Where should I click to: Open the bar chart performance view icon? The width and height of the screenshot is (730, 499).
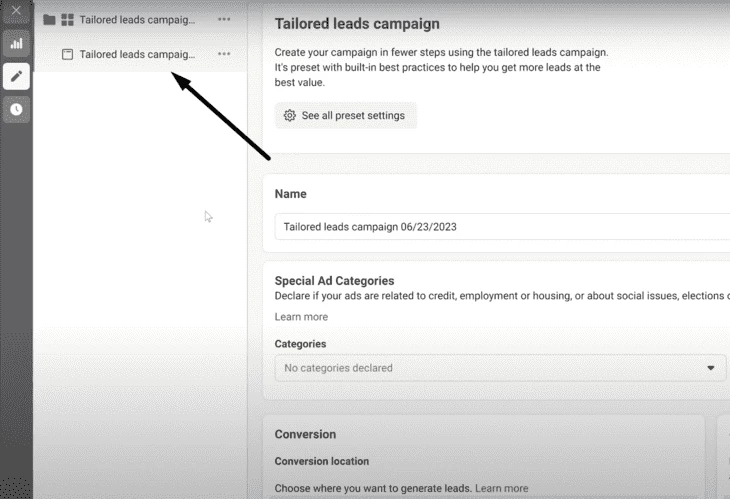click(16, 44)
